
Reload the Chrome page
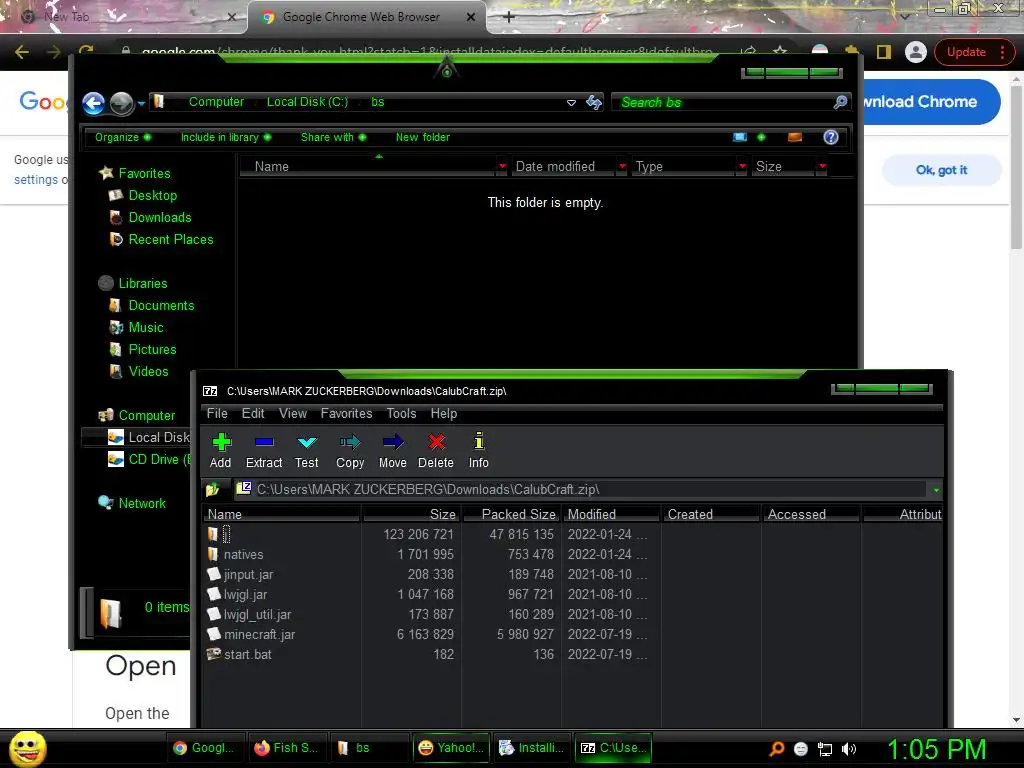coord(86,52)
